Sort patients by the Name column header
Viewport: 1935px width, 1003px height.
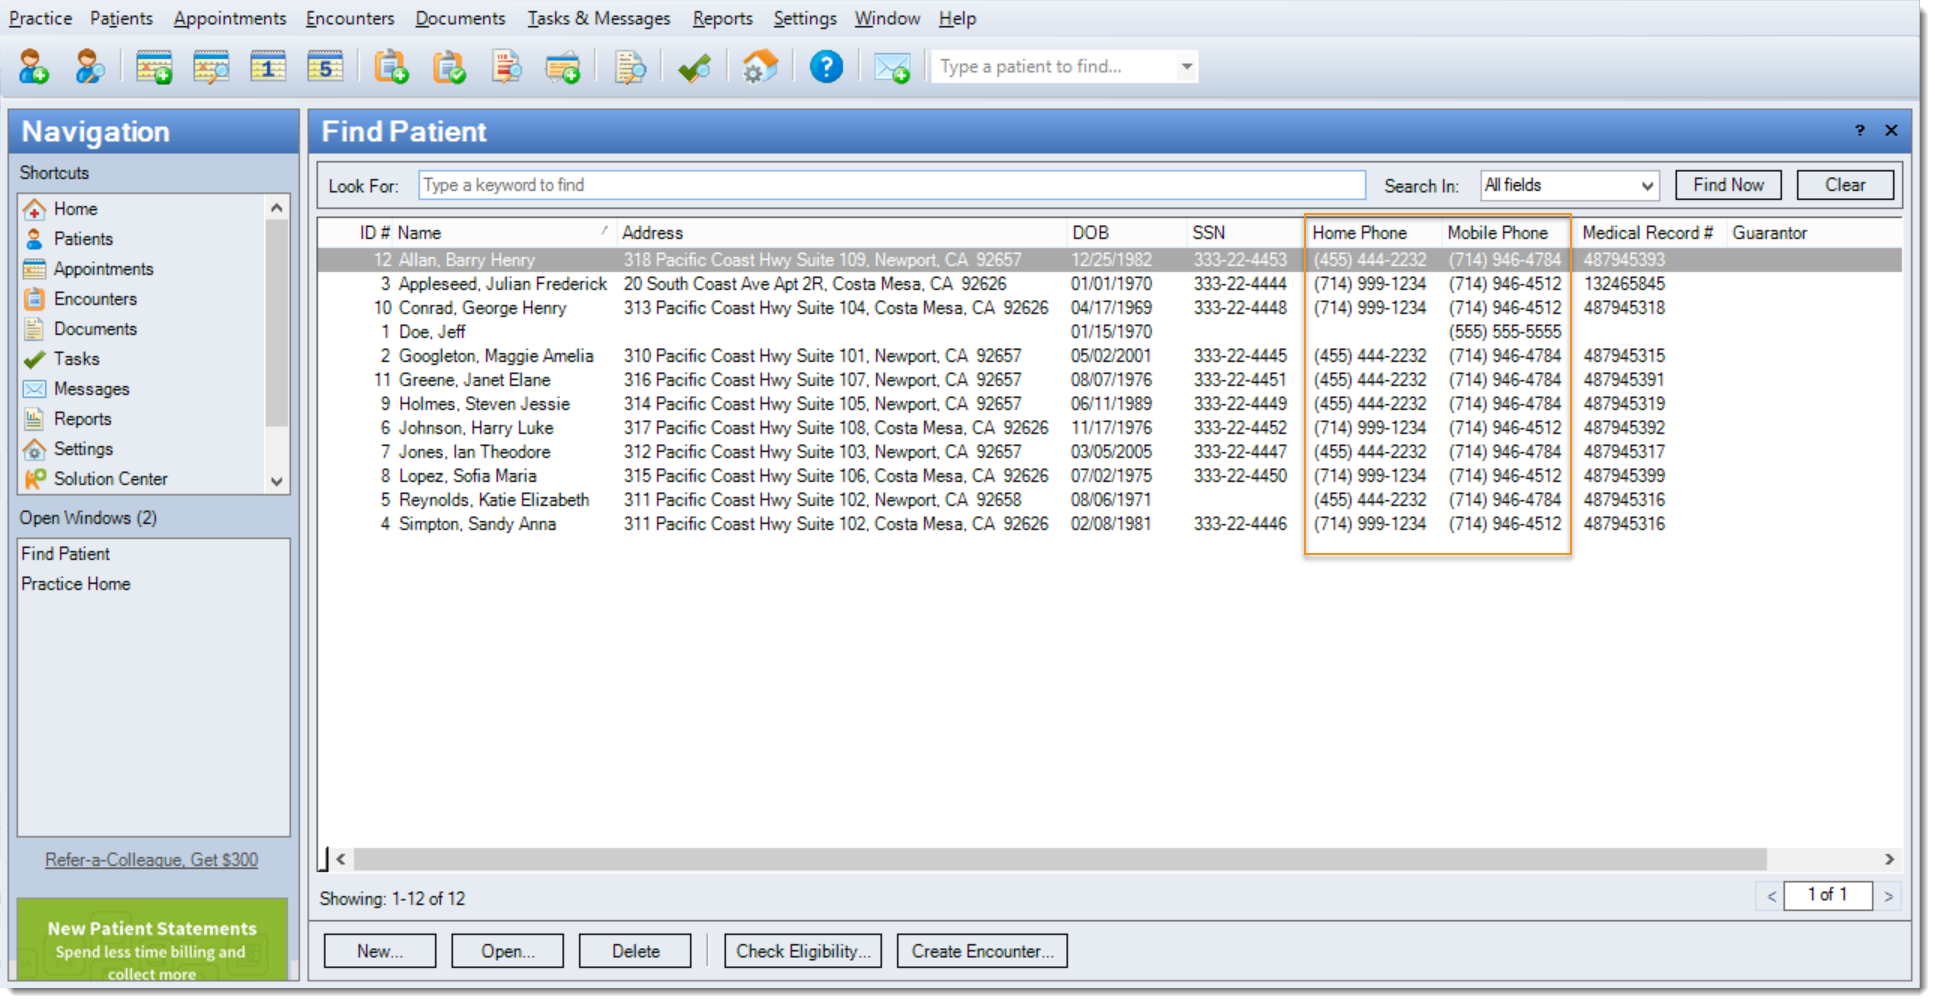pos(505,233)
